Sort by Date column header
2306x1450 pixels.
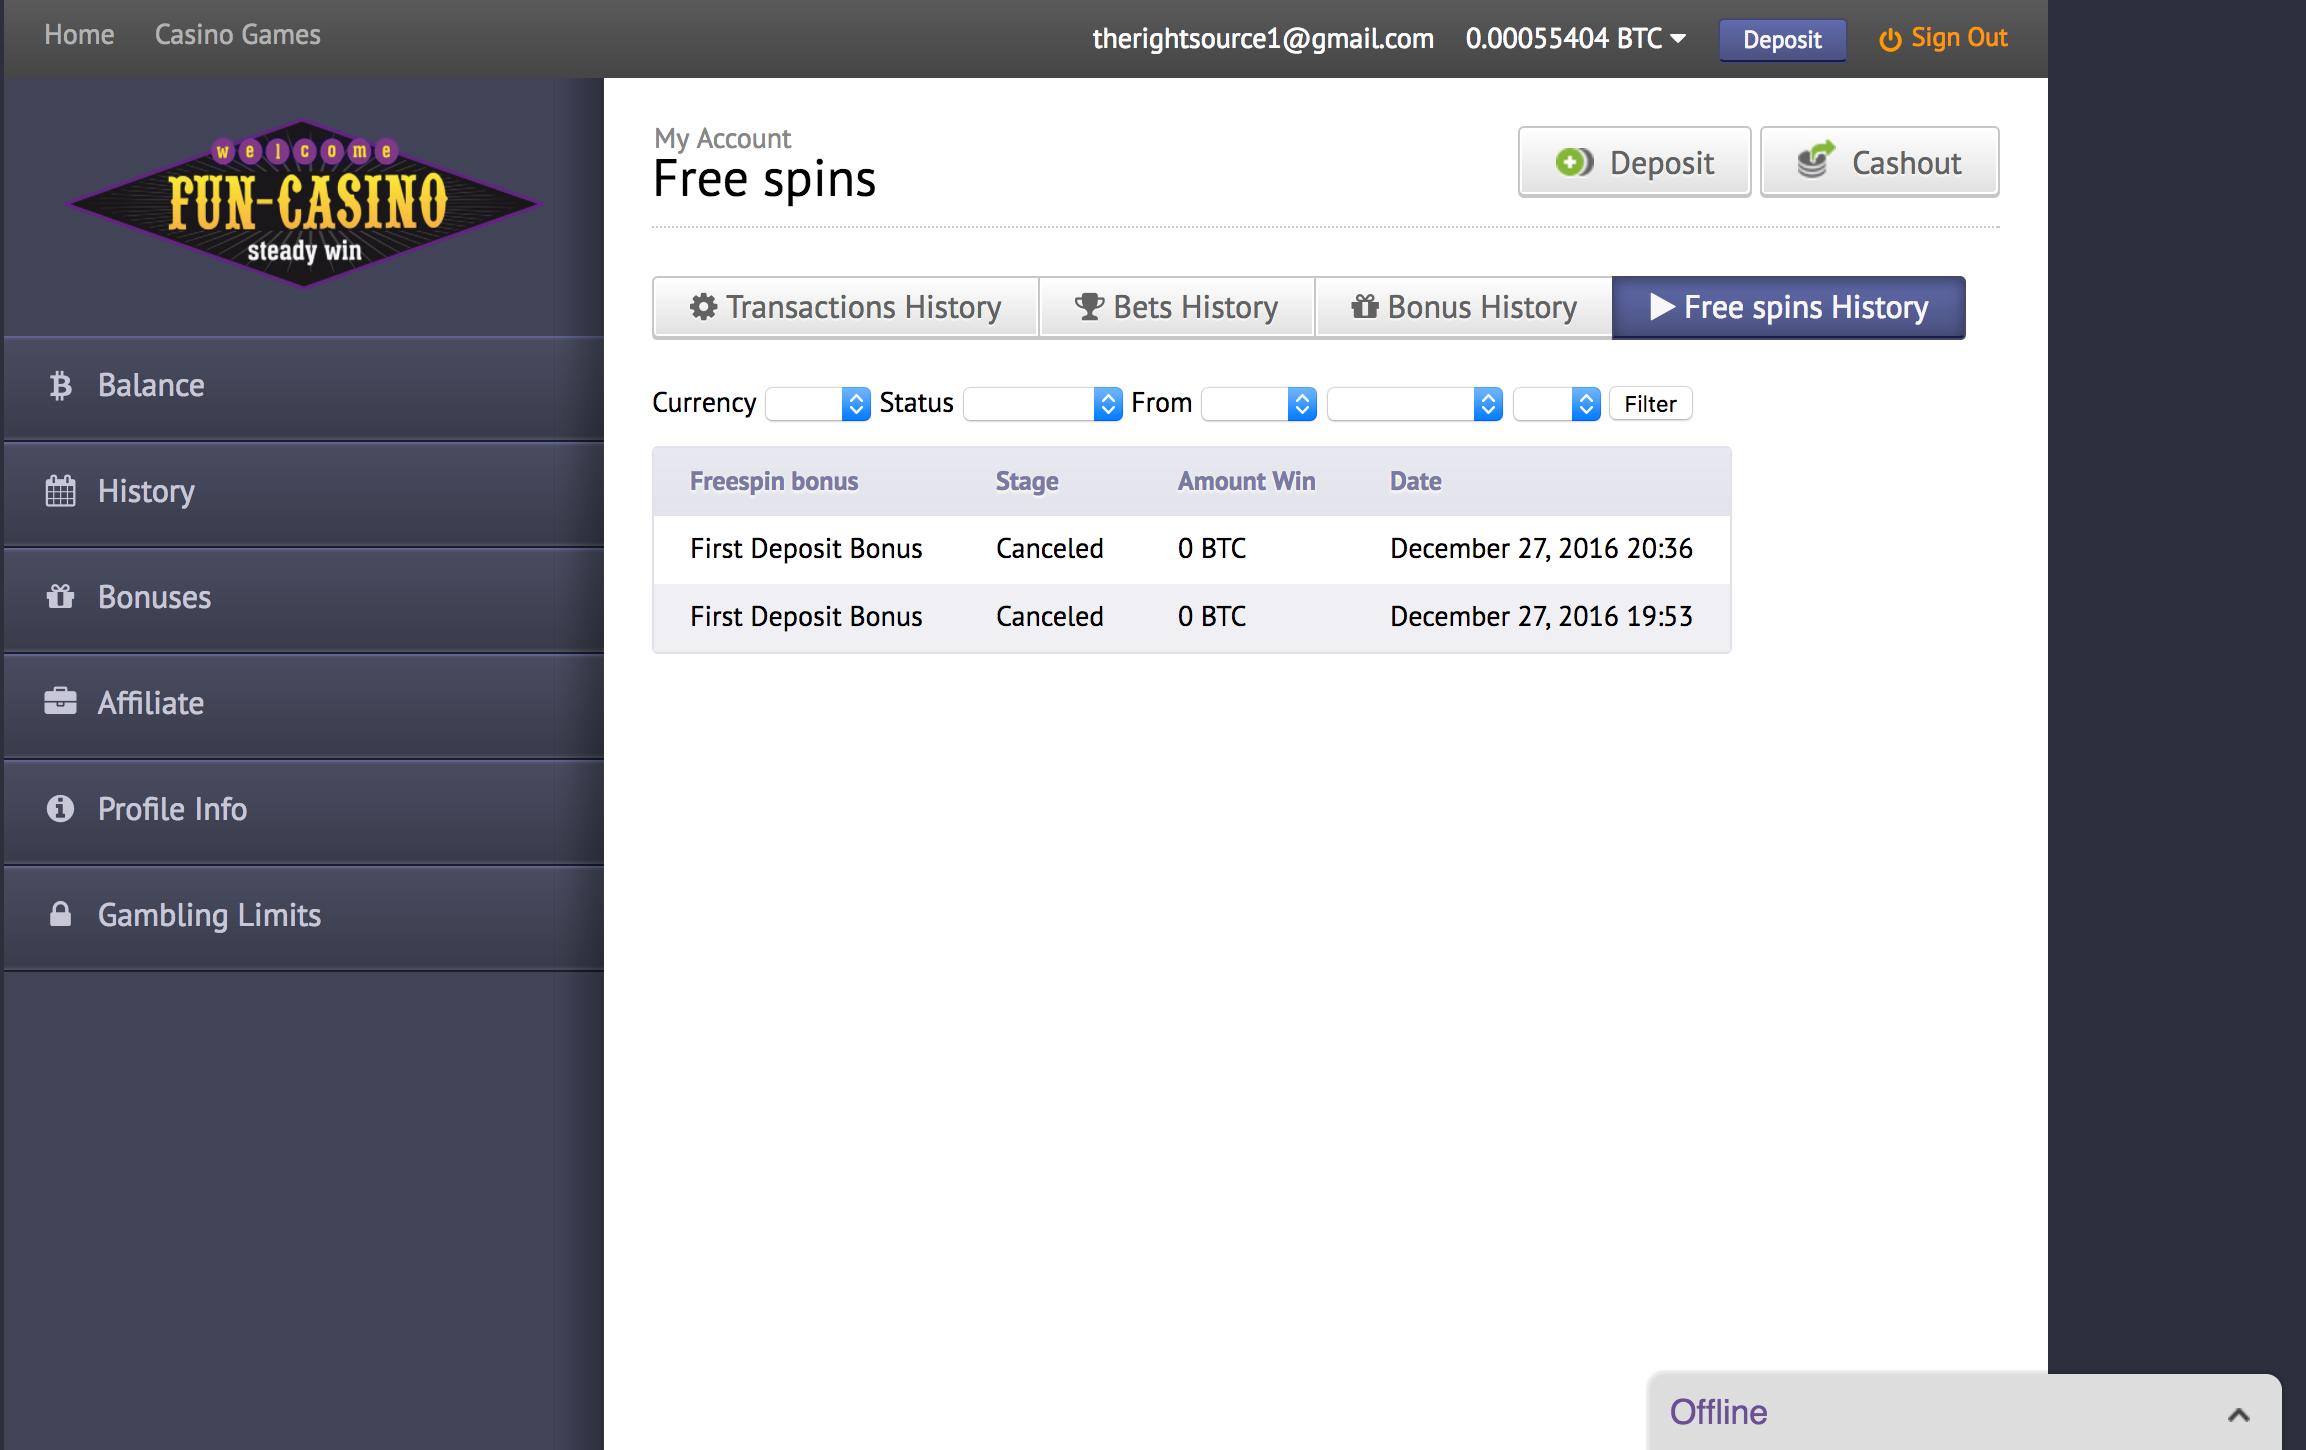point(1415,481)
